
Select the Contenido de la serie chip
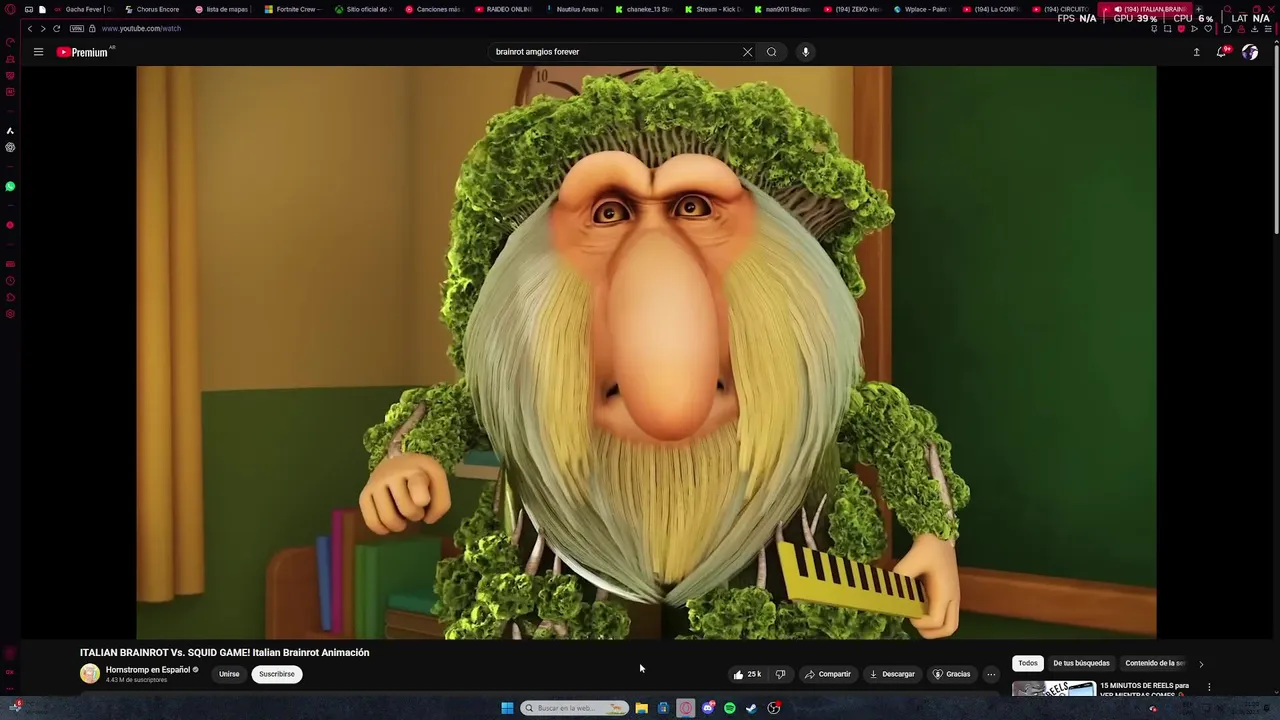click(x=1155, y=663)
